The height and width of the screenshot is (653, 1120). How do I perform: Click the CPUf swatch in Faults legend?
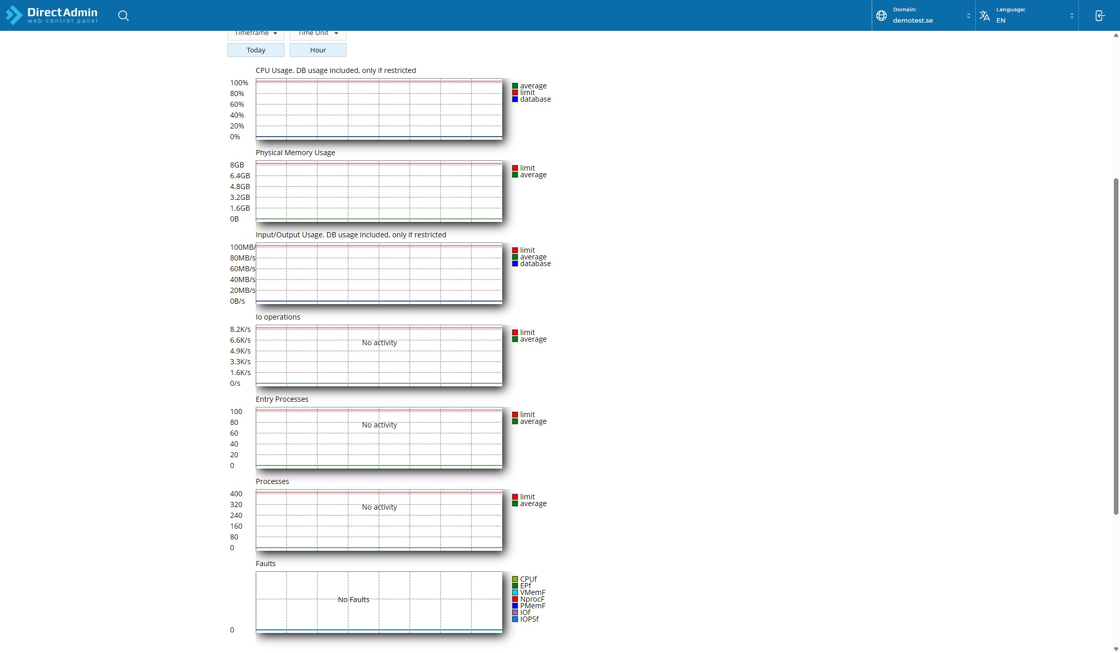pyautogui.click(x=515, y=579)
